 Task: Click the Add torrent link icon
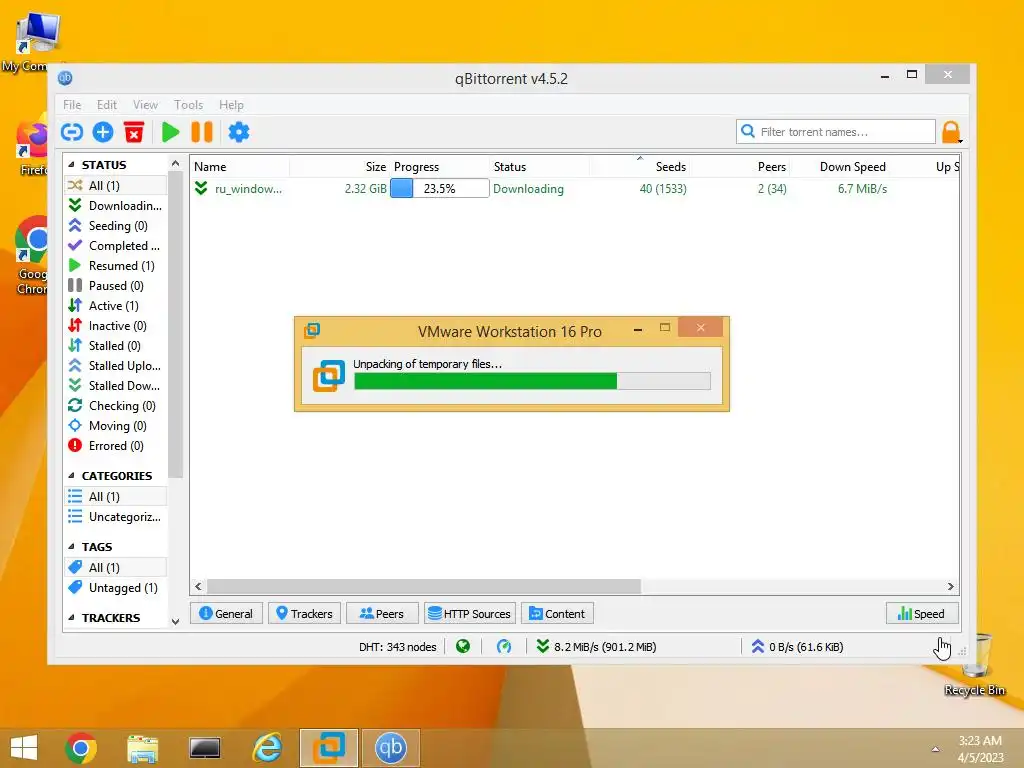(72, 132)
